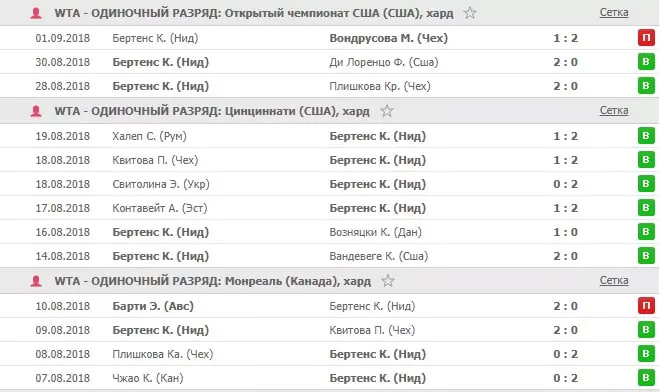This screenshot has width=660, height=392.
Task: Select Квитова П. (Чех) on 18.08.2018
Action: coord(155,160)
